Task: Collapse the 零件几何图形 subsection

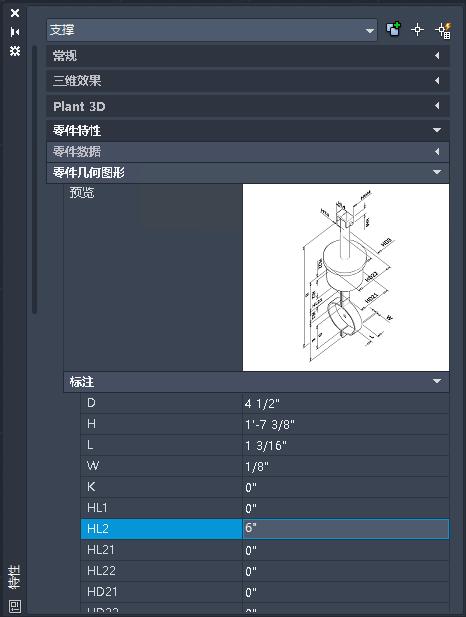Action: pyautogui.click(x=248, y=172)
